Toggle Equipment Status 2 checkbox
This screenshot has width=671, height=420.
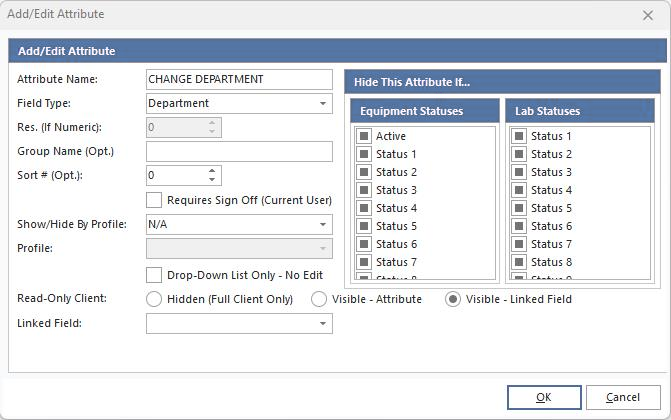[x=364, y=172]
